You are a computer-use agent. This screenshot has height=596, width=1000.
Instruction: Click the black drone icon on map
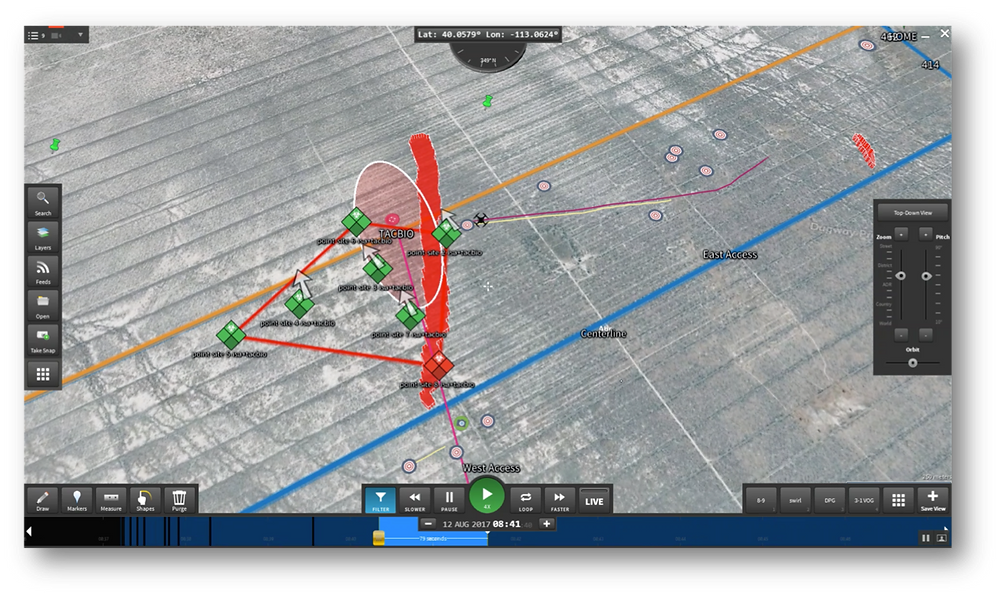pos(481,219)
